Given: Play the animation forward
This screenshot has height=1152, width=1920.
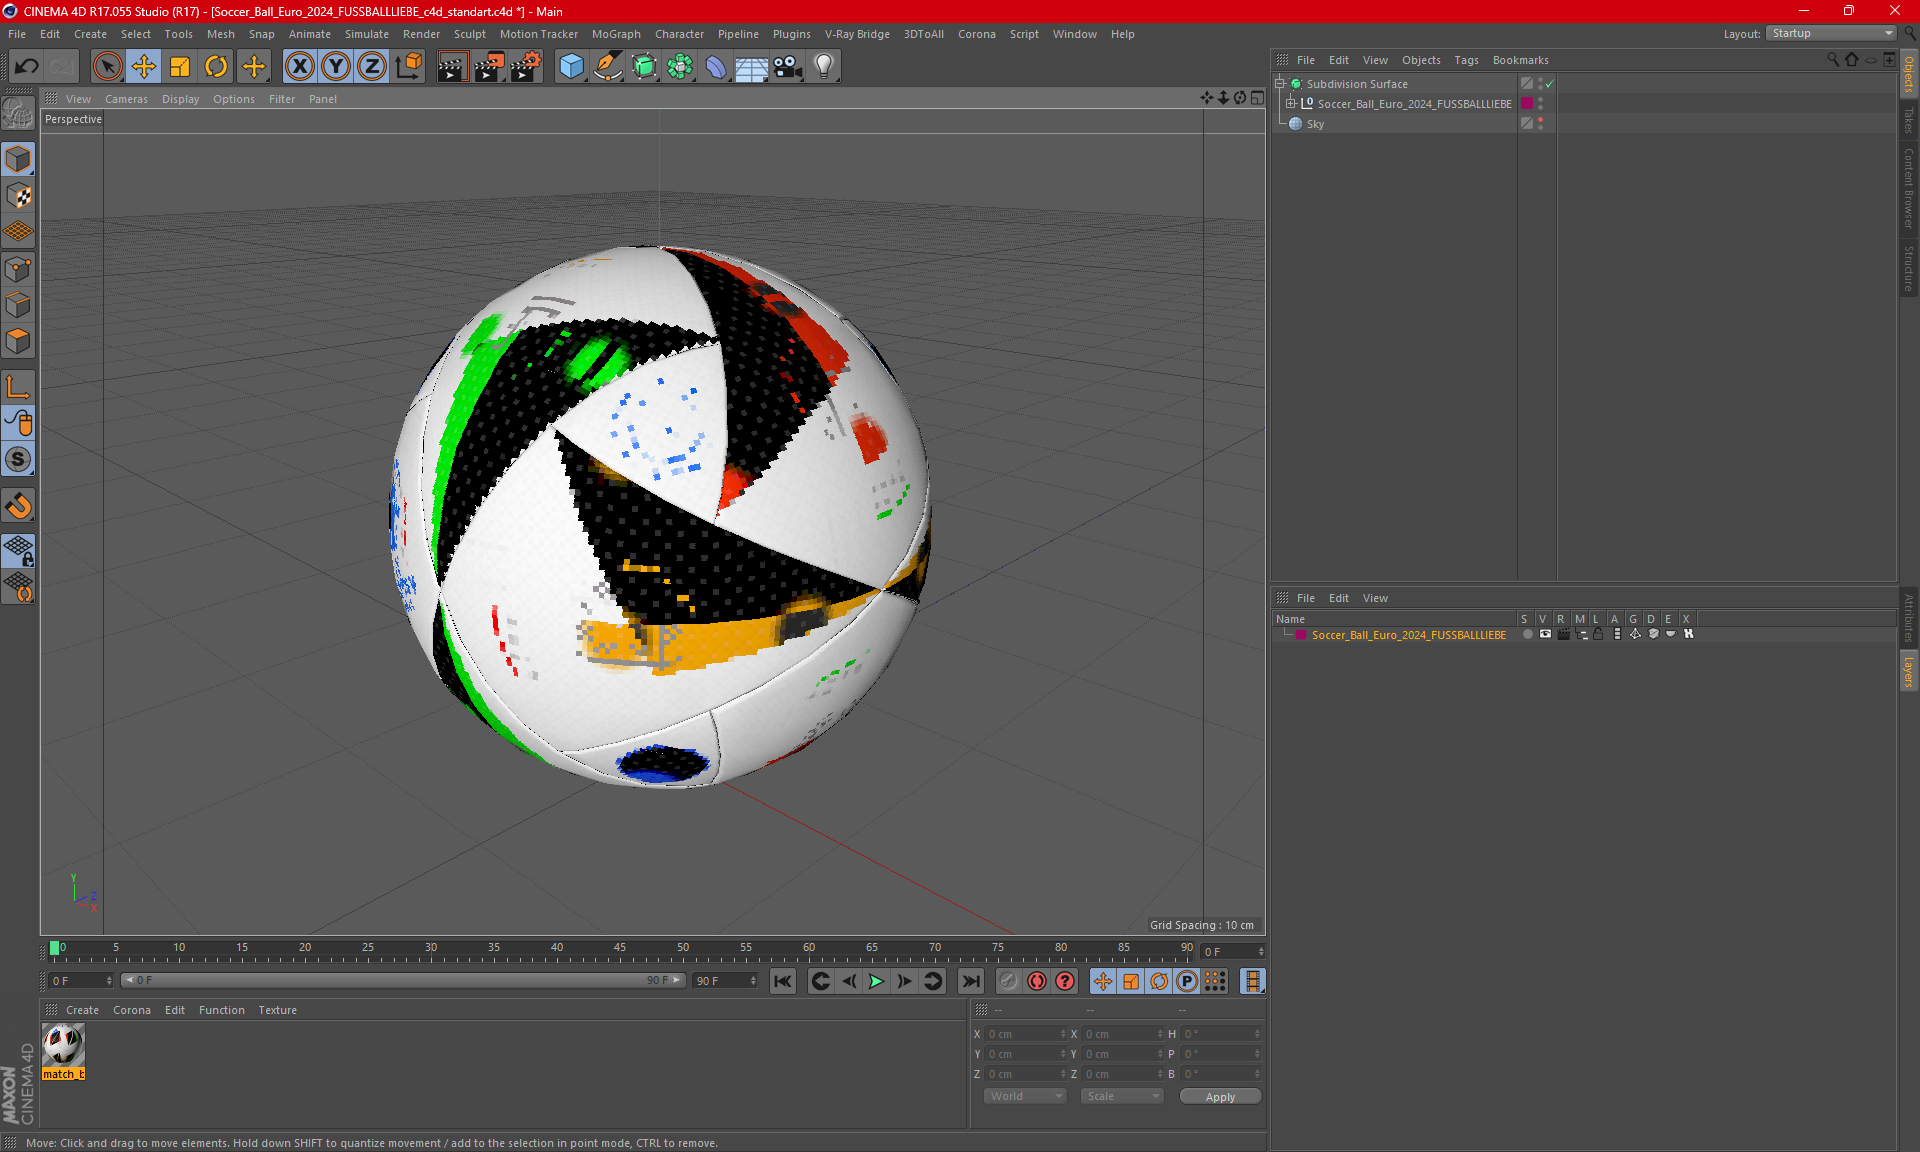Looking at the screenshot, I should coord(876,981).
